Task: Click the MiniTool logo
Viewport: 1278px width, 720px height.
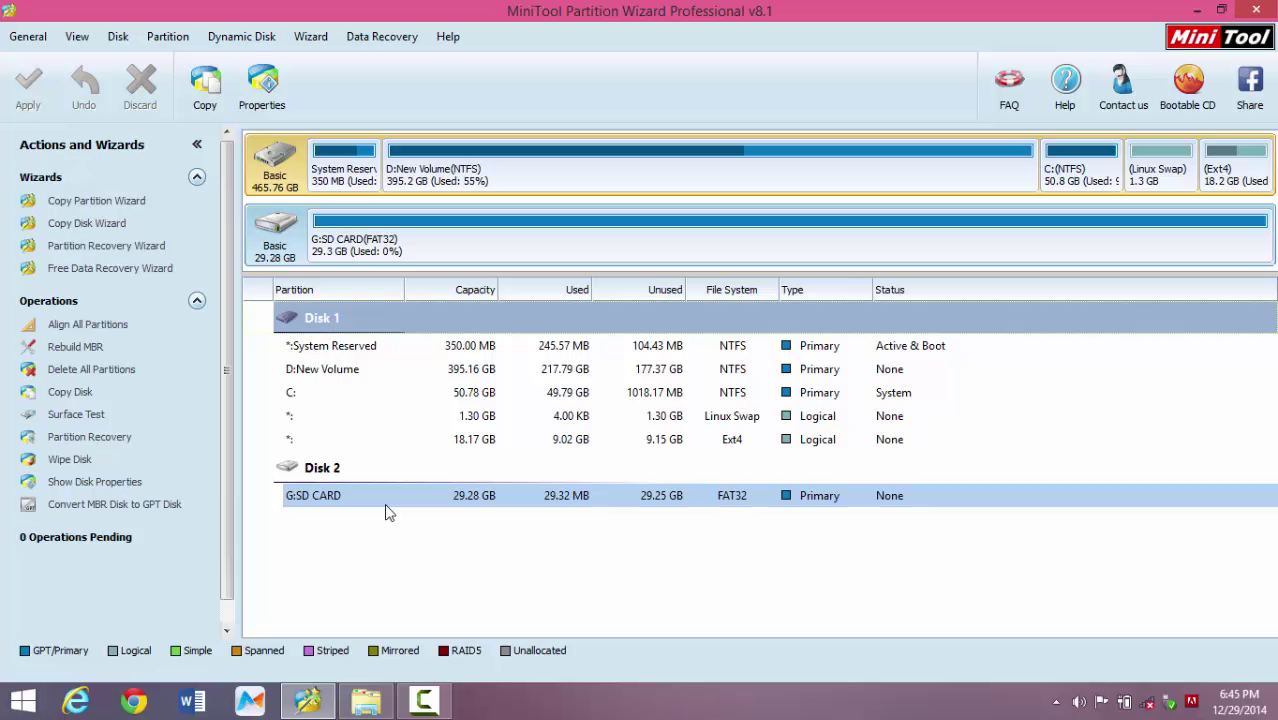Action: (1219, 37)
